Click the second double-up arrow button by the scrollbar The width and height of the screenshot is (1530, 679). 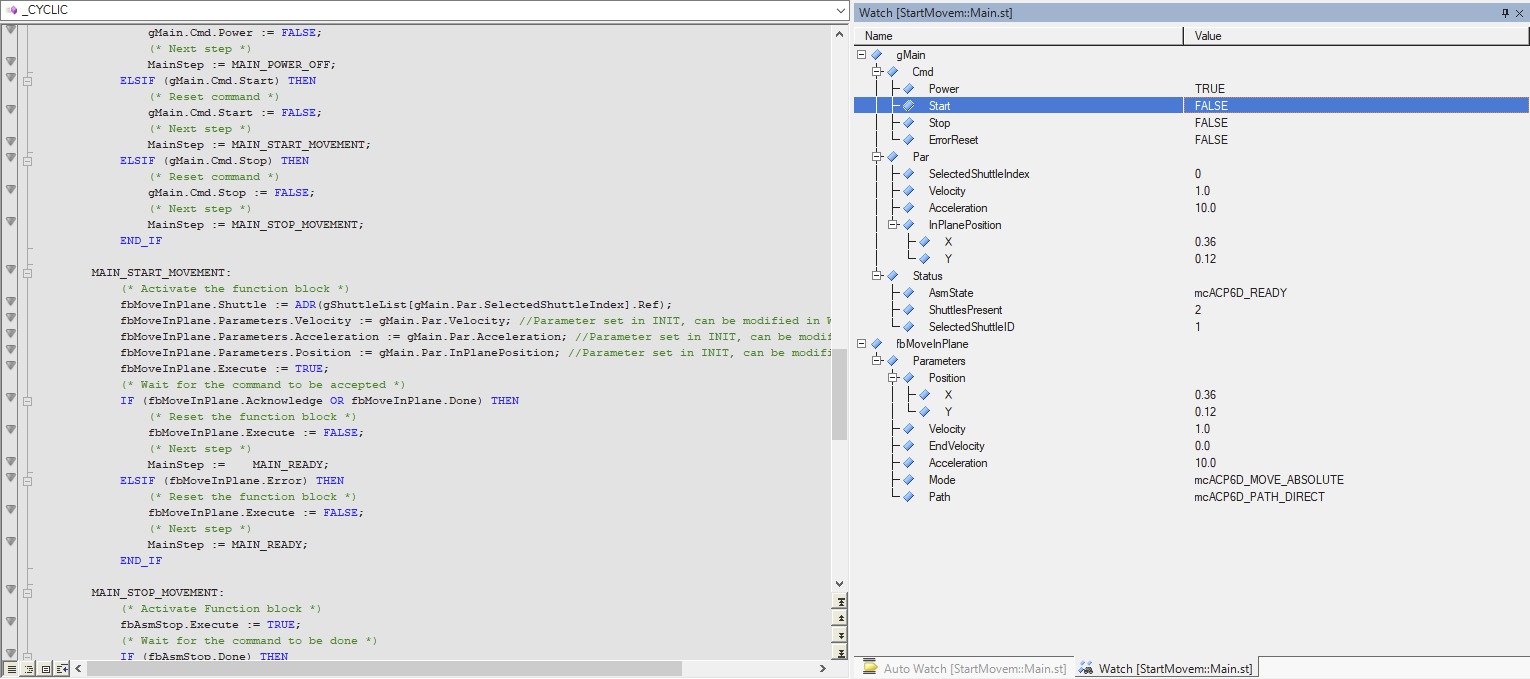tap(841, 619)
